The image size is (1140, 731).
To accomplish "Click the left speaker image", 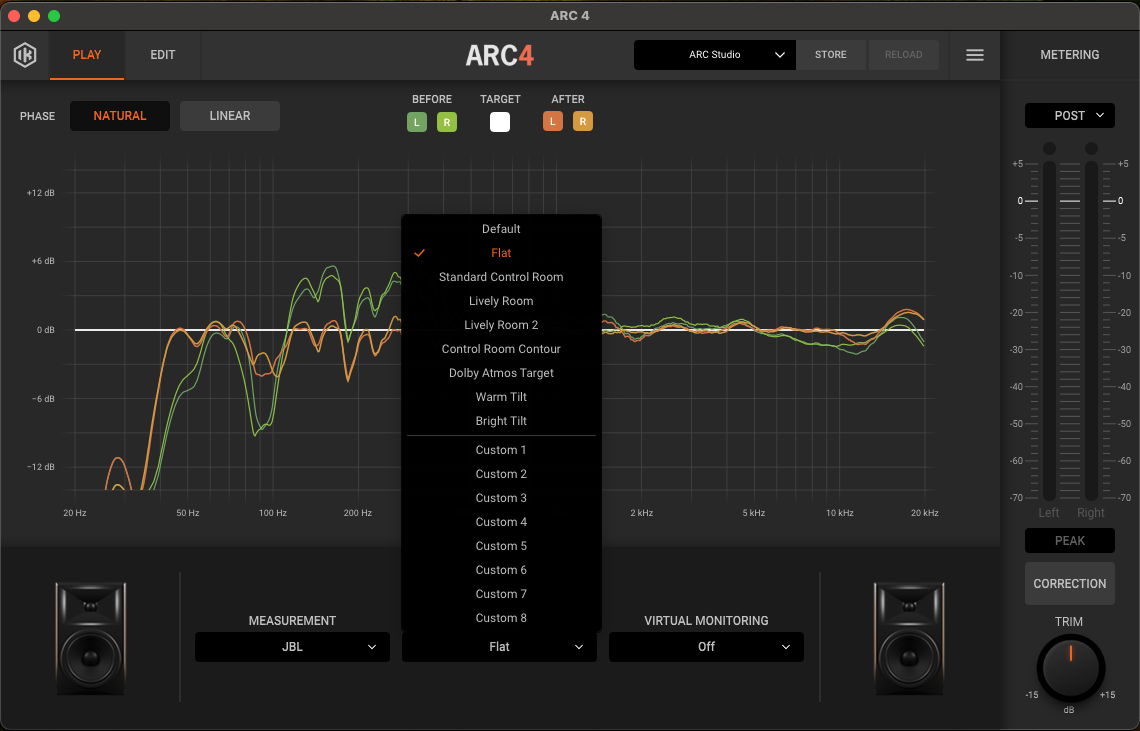I will [x=90, y=638].
